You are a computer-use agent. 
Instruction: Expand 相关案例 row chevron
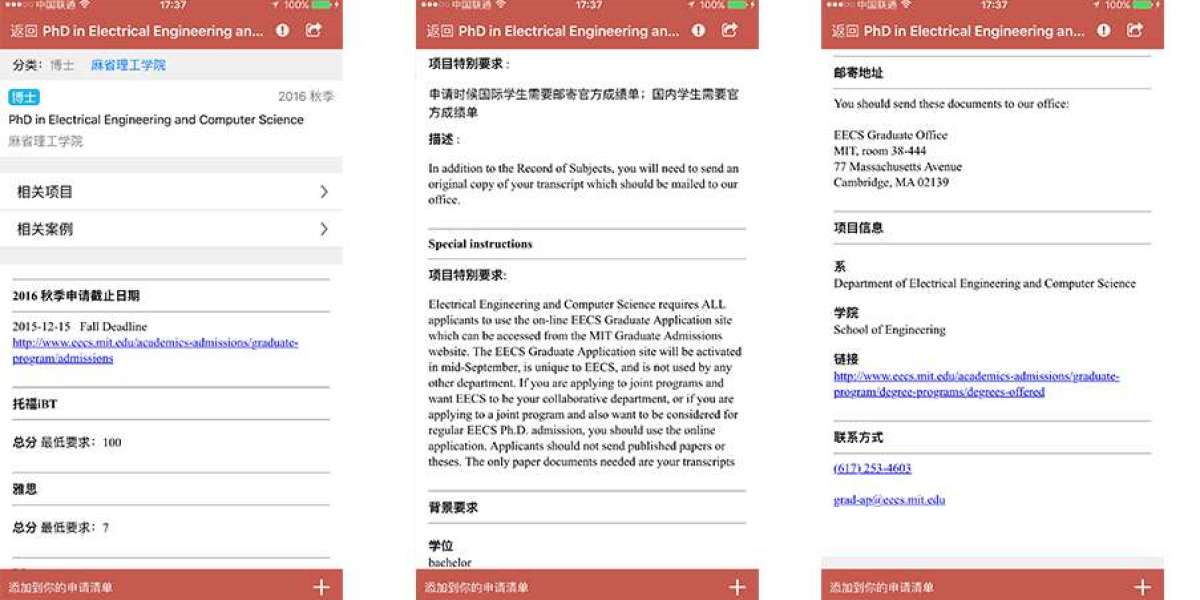coord(324,229)
